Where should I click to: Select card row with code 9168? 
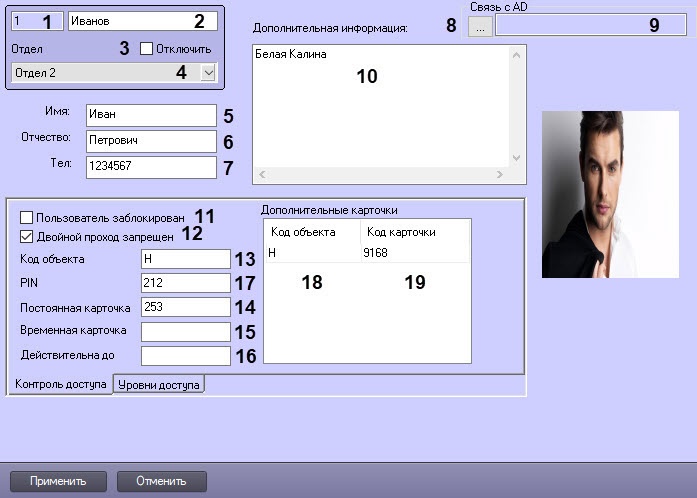(x=366, y=254)
